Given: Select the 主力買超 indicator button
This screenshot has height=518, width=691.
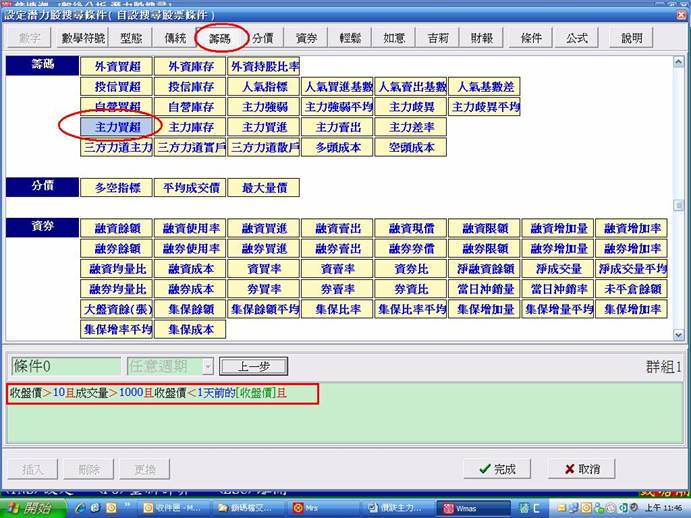Looking at the screenshot, I should point(117,127).
